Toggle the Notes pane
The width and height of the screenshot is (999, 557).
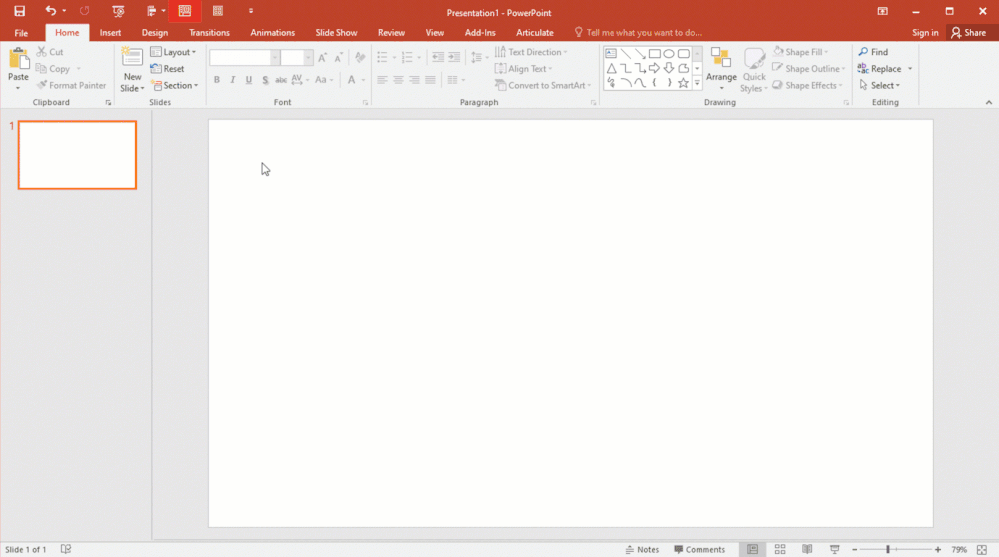pos(642,549)
